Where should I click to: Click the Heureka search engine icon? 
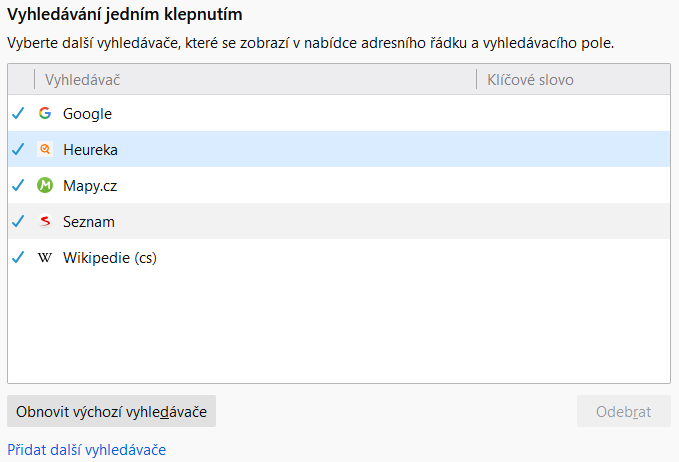click(45, 149)
